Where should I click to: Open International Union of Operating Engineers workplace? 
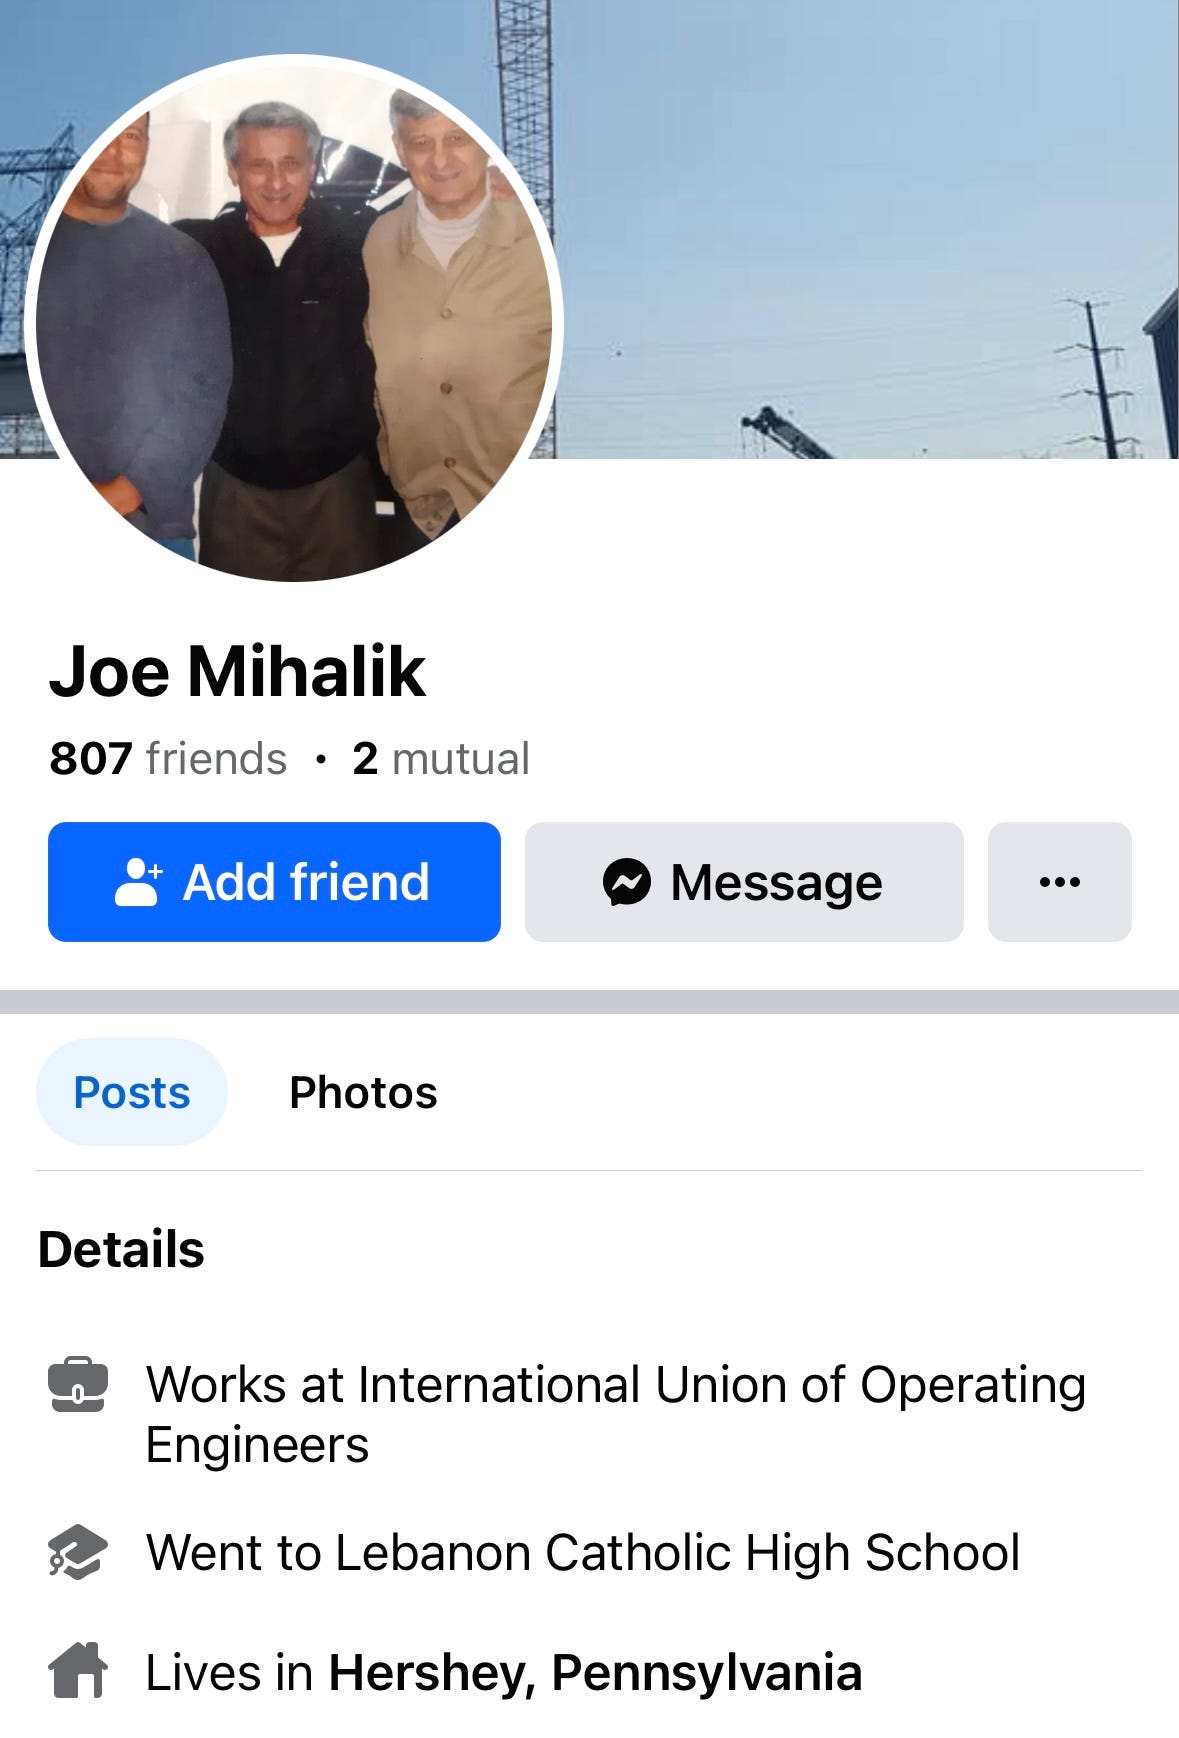(x=616, y=1415)
